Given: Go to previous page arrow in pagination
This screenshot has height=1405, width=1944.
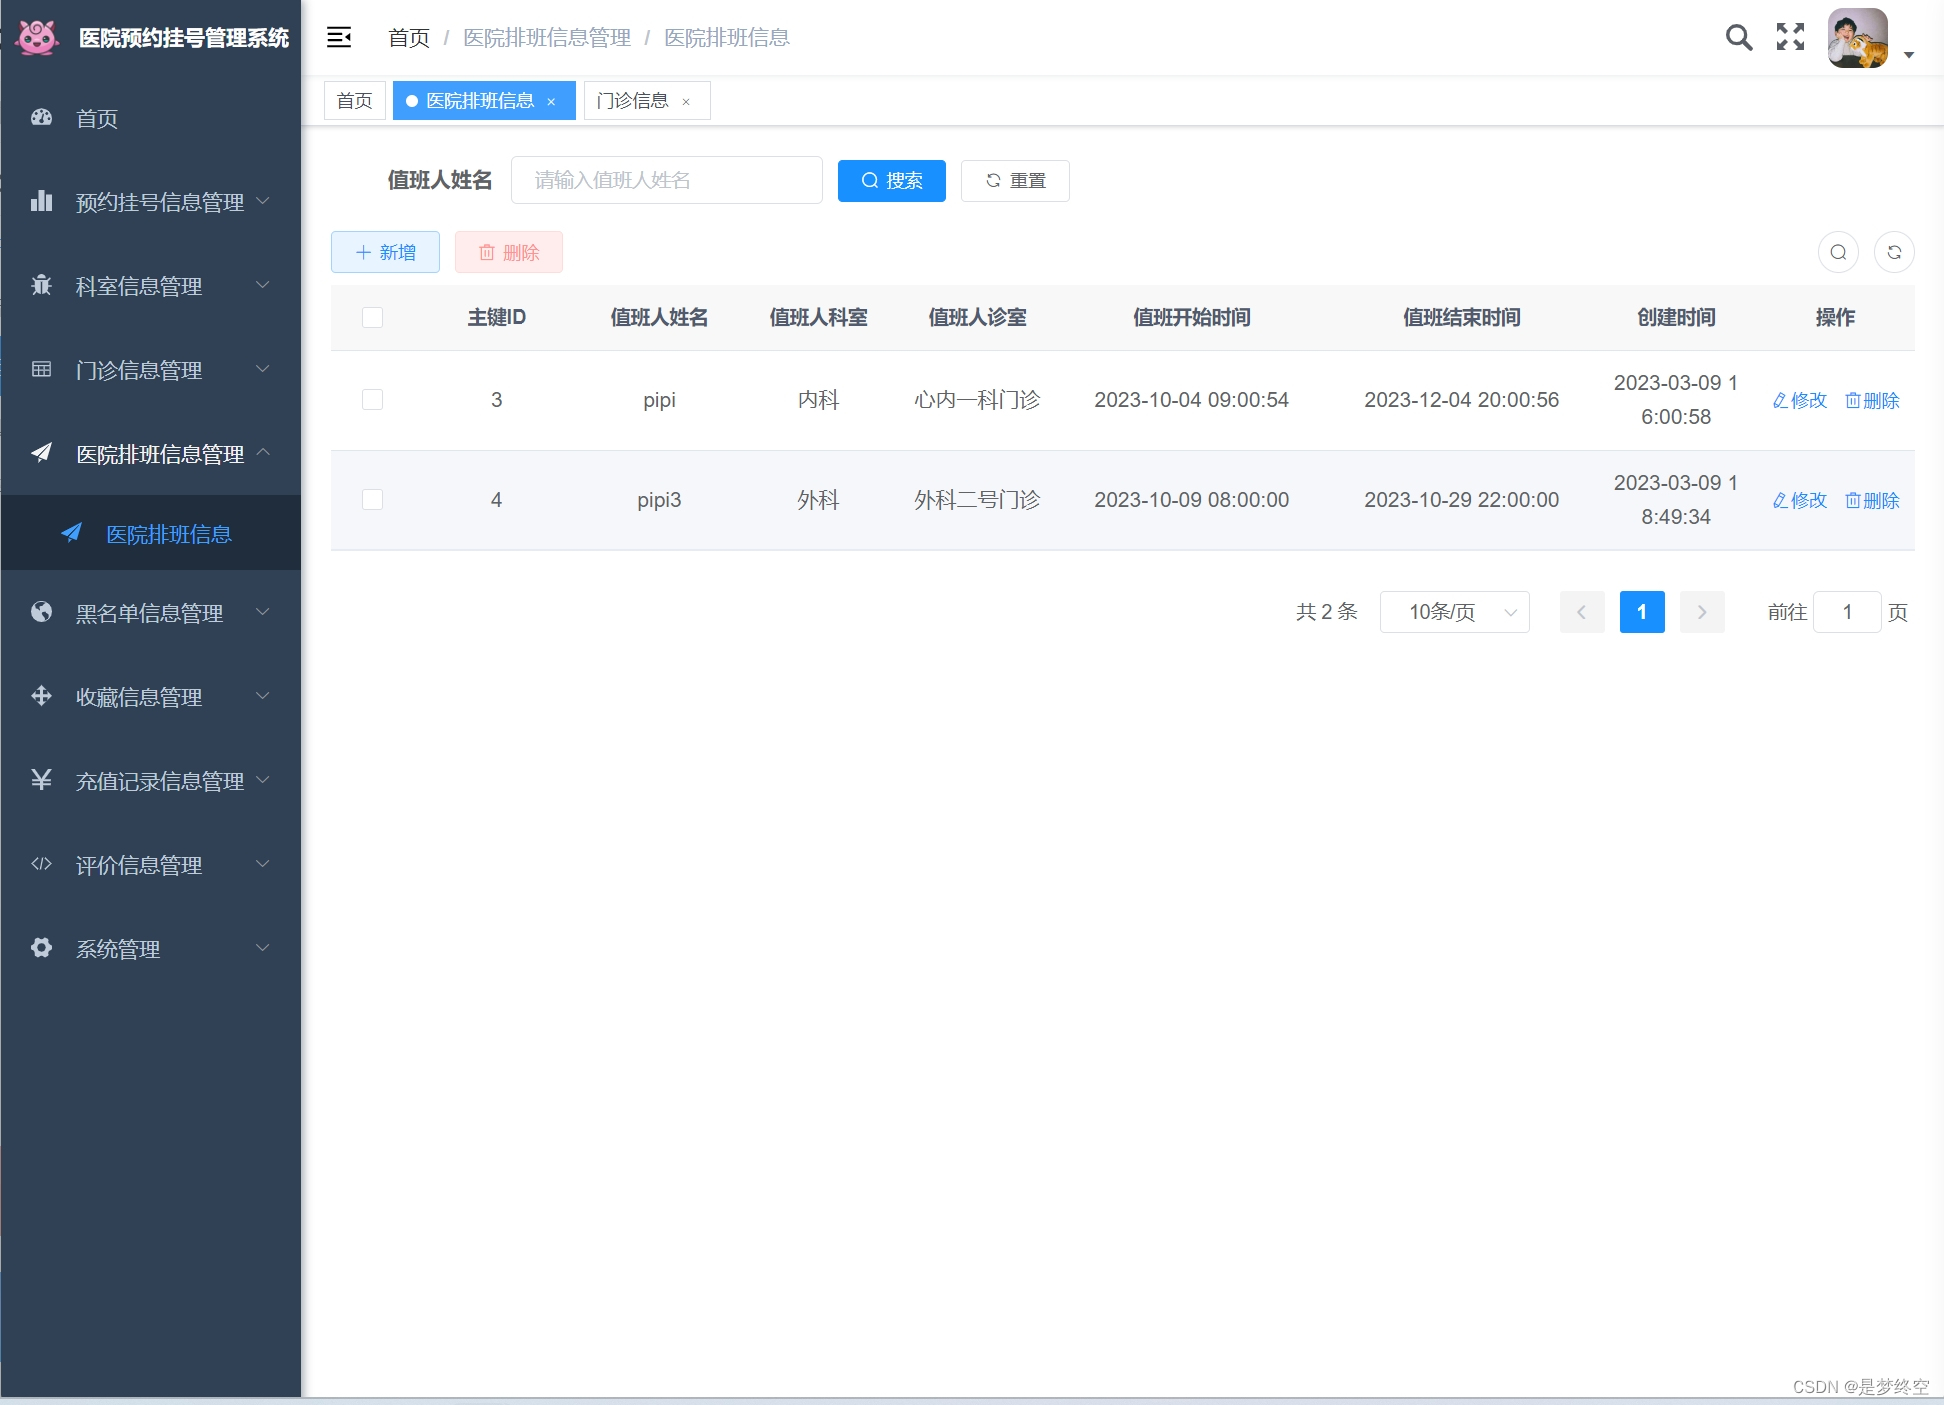Looking at the screenshot, I should pyautogui.click(x=1582, y=612).
